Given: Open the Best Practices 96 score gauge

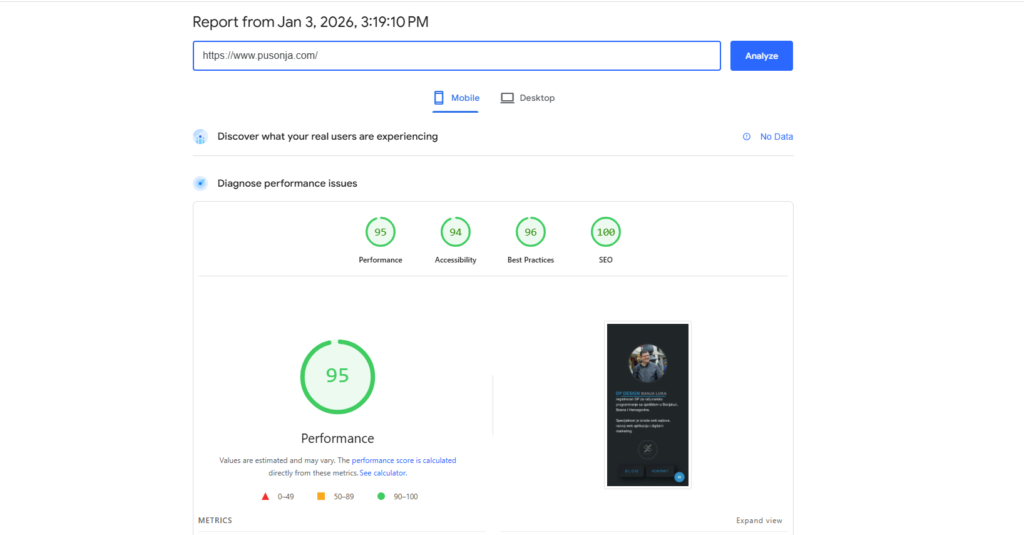Looking at the screenshot, I should tap(530, 232).
